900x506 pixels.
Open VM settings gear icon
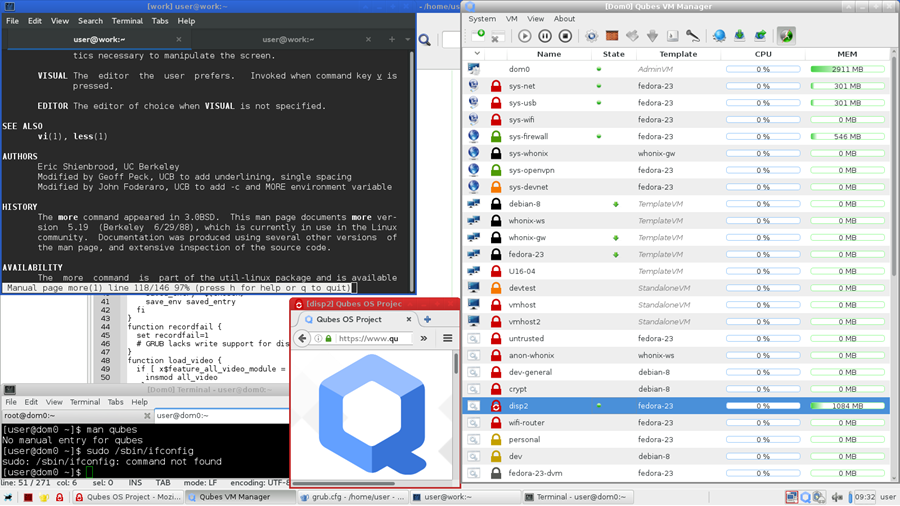591,36
